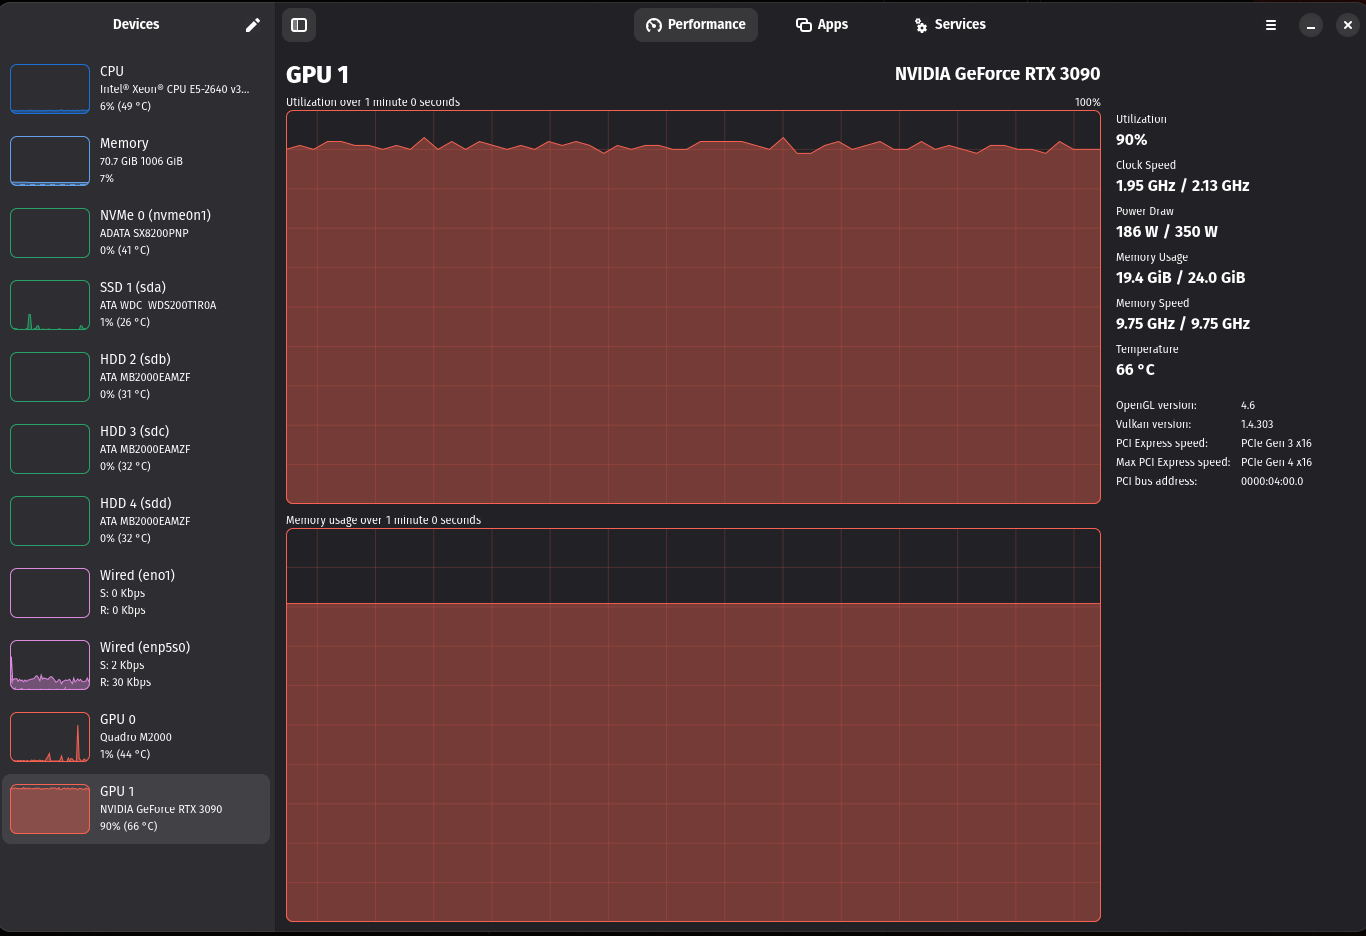Click 'NVIDIA GeForce RTX 3090' title text
This screenshot has width=1366, height=936.
(997, 74)
